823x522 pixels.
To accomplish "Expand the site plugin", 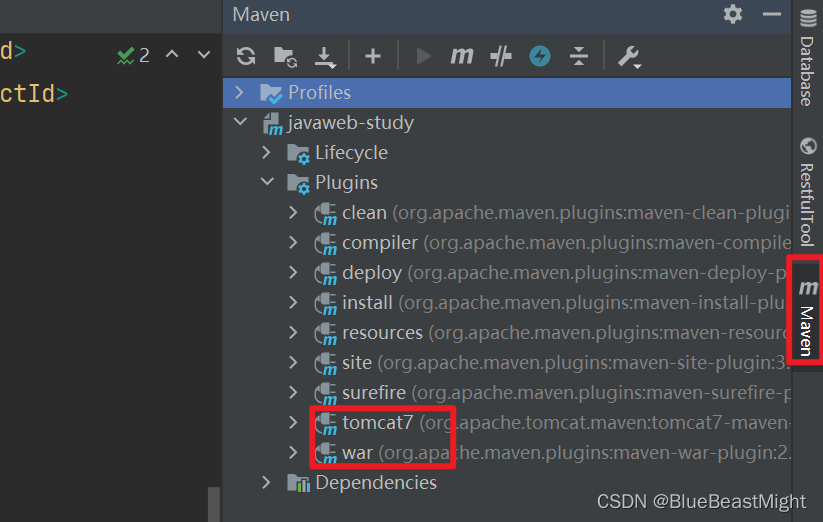I will 293,362.
